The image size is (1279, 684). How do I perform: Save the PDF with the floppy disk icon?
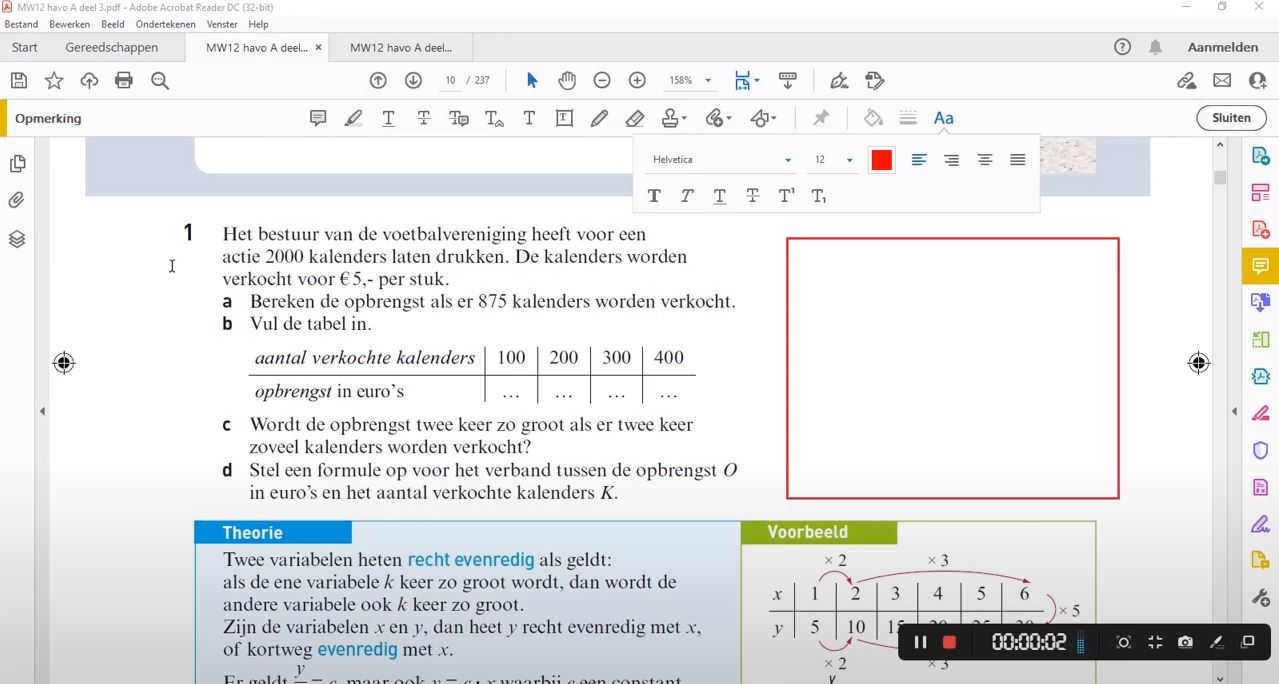click(18, 81)
